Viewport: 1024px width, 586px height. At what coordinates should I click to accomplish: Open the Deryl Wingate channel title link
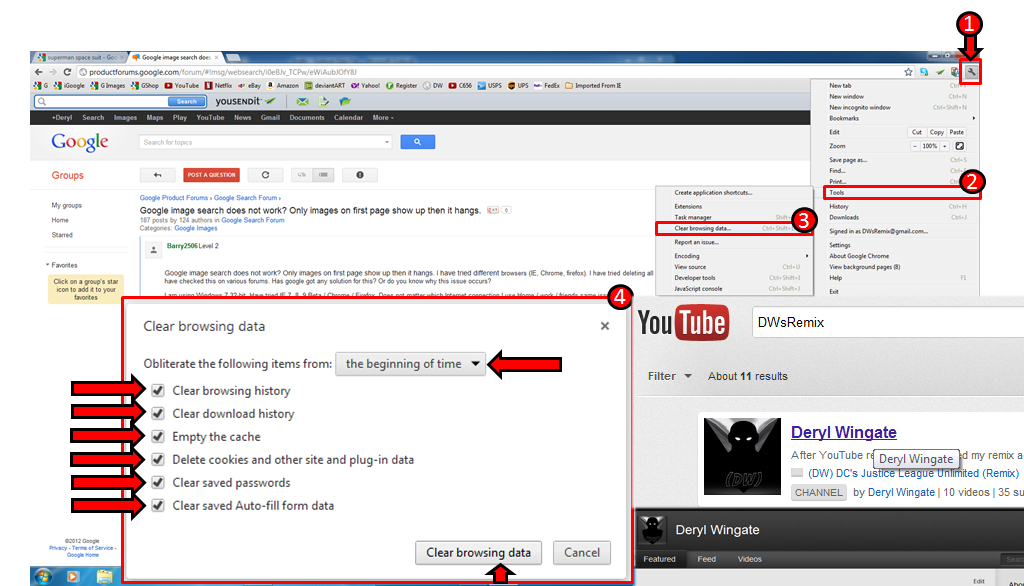coord(844,432)
